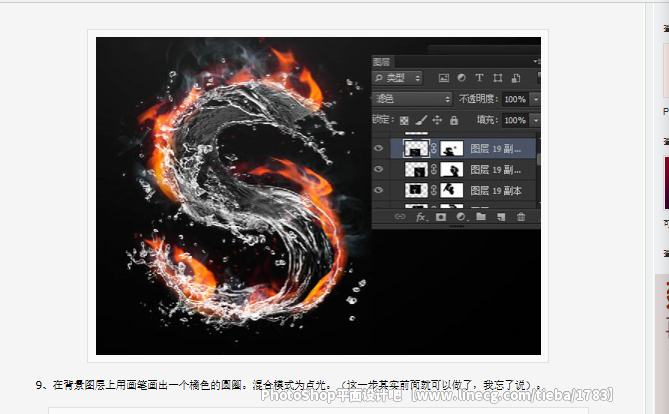Image resolution: width=669 pixels, height=414 pixels.
Task: Open the fx layer style menu
Action: pyautogui.click(x=421, y=217)
